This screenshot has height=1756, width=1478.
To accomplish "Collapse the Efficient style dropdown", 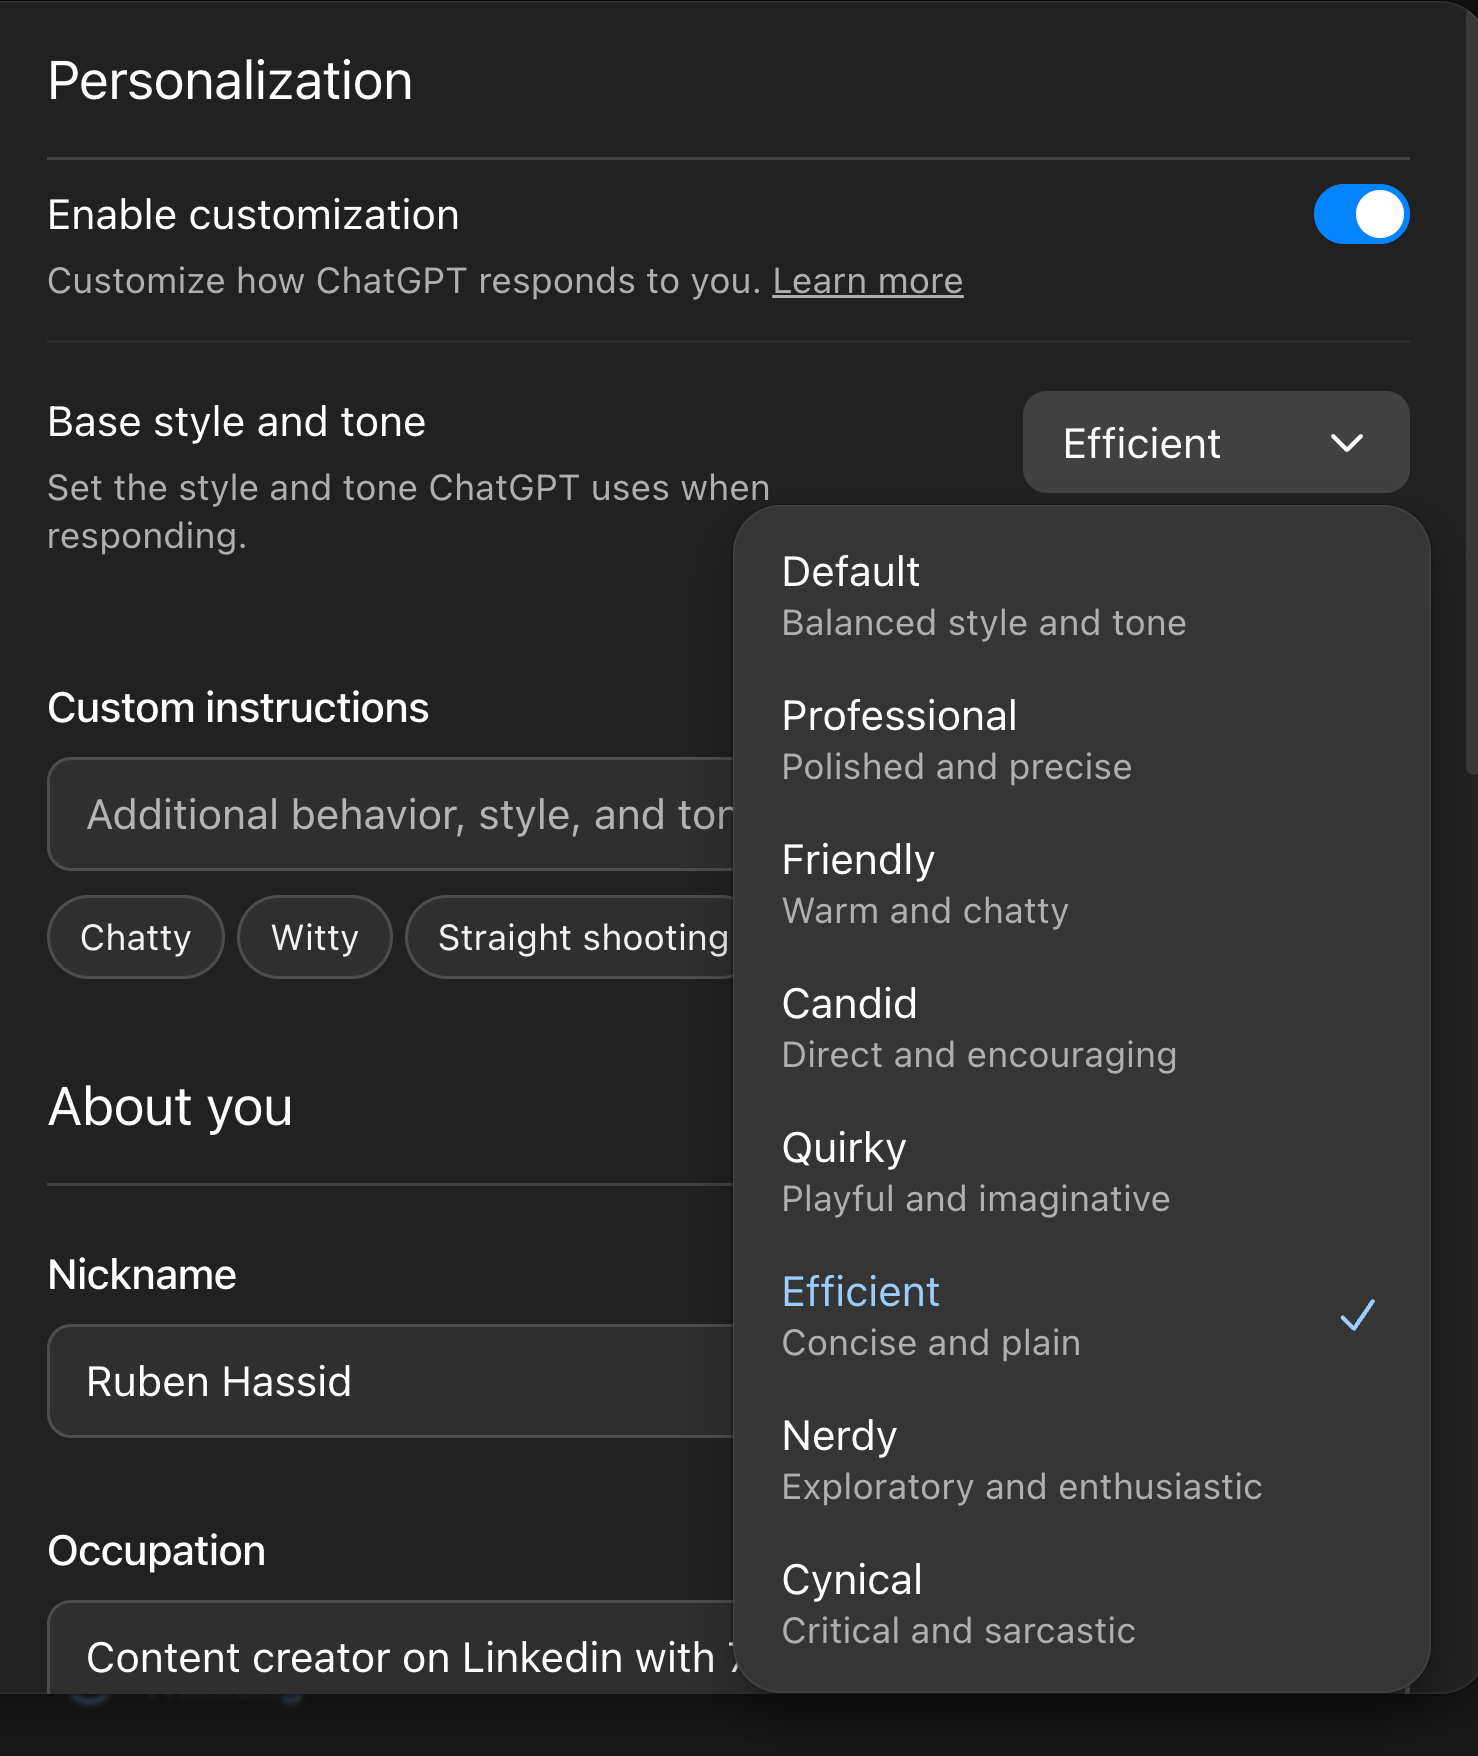I will click(x=1216, y=442).
